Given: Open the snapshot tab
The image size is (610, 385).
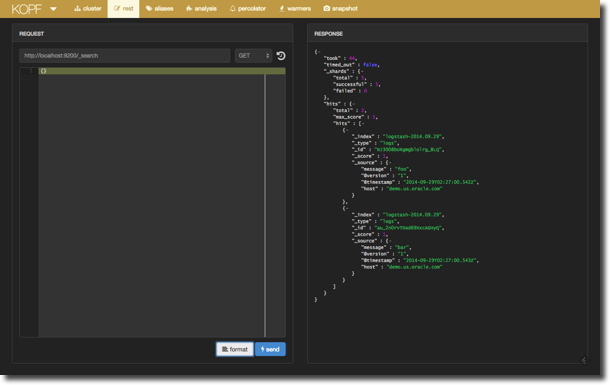Looking at the screenshot, I should [340, 9].
